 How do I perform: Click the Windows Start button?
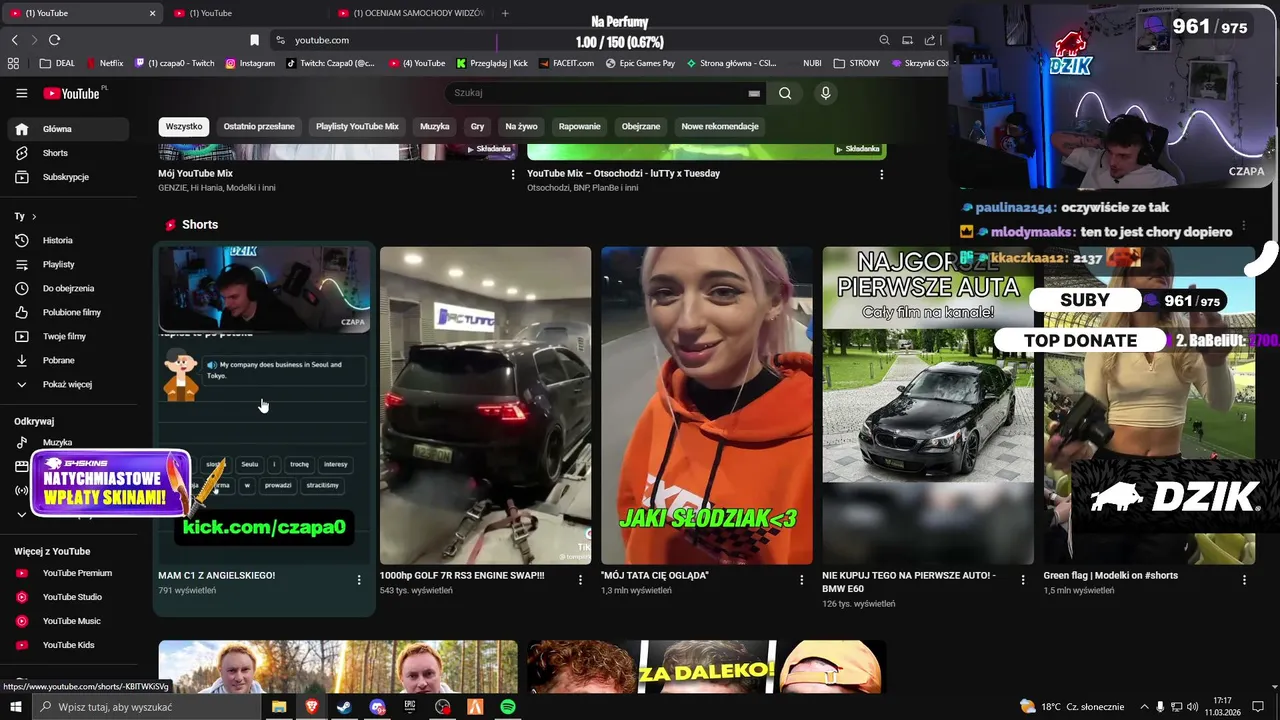coord(15,707)
